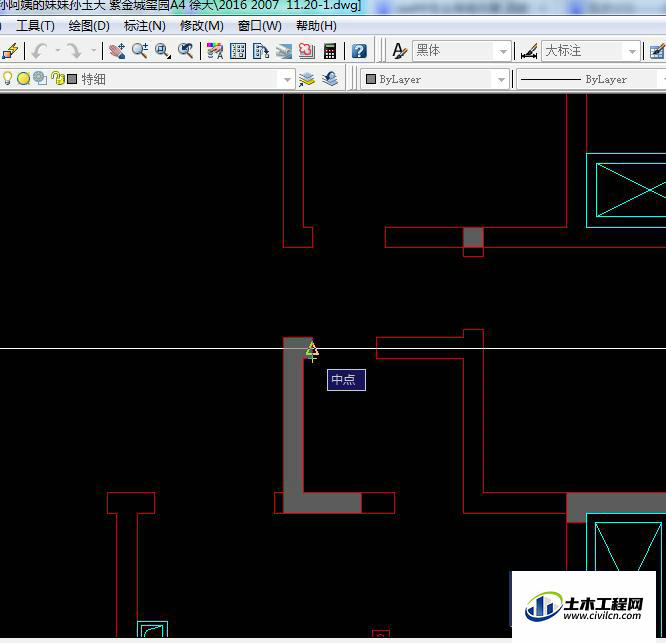The height and width of the screenshot is (643, 666).
Task: Toggle layer viewport freeze icon
Action: pyautogui.click(x=40, y=79)
